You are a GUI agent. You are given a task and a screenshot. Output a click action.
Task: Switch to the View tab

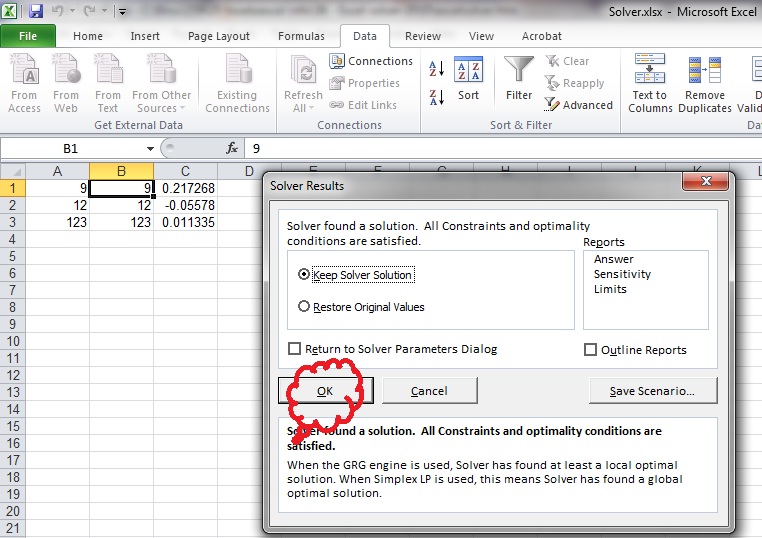[x=482, y=36]
